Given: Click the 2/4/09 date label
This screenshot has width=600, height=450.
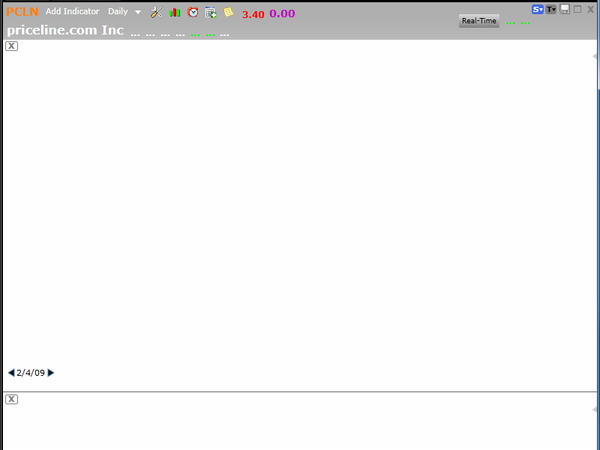Looking at the screenshot, I should [31, 373].
